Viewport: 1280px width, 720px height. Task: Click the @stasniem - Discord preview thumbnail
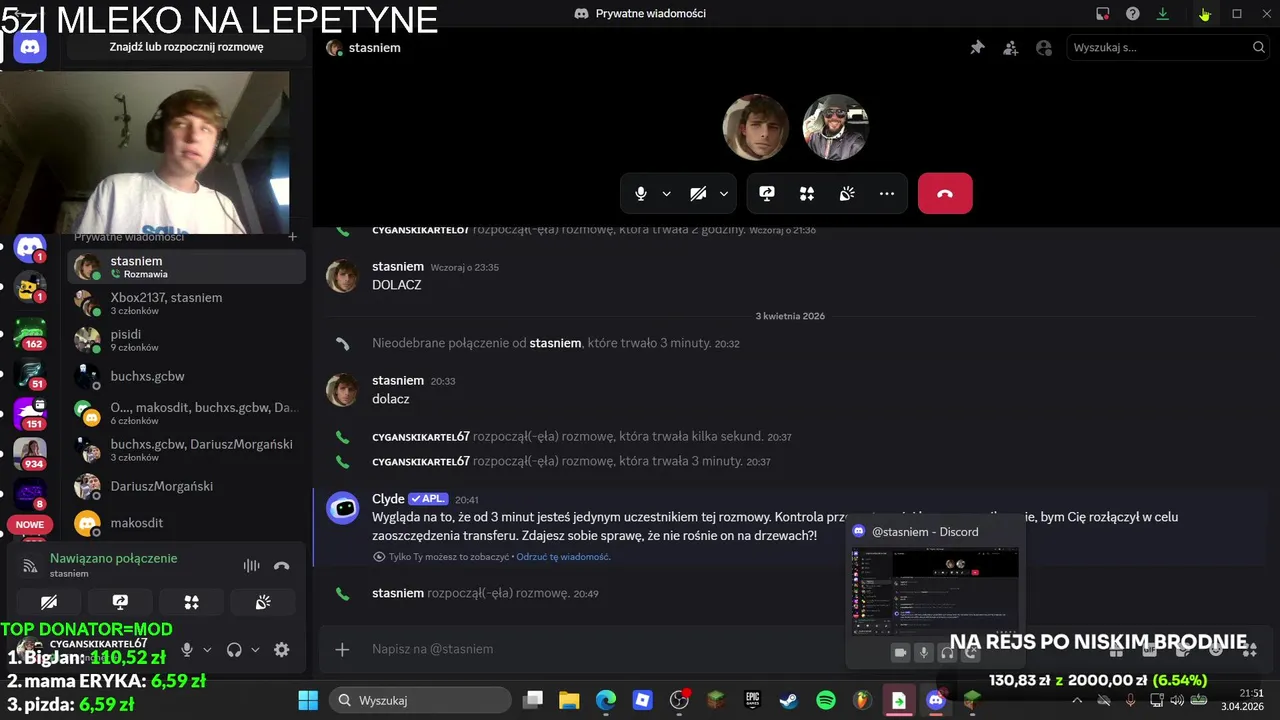(935, 590)
